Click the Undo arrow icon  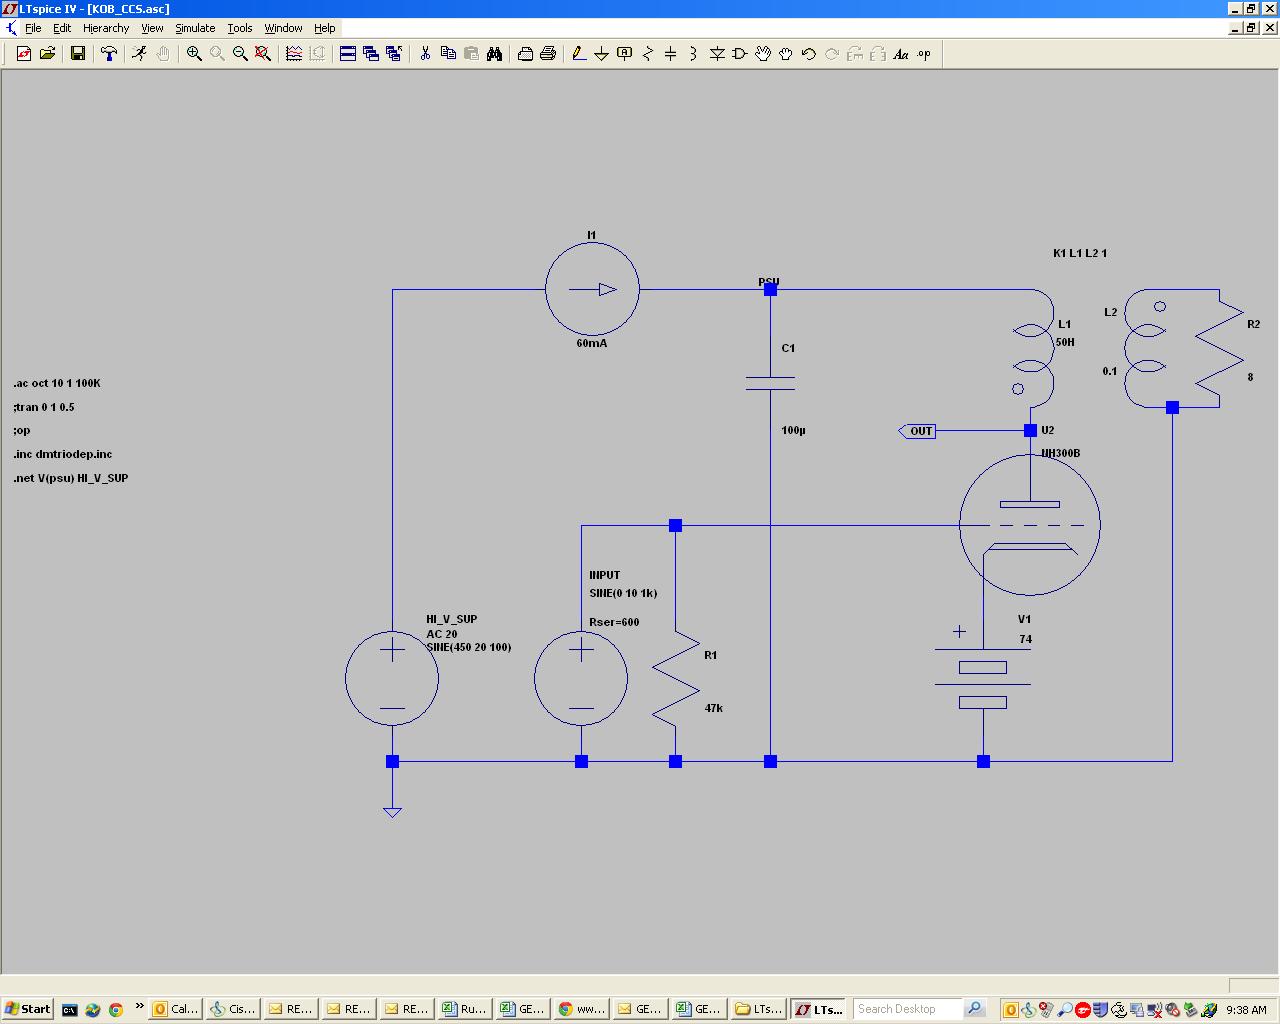(809, 54)
